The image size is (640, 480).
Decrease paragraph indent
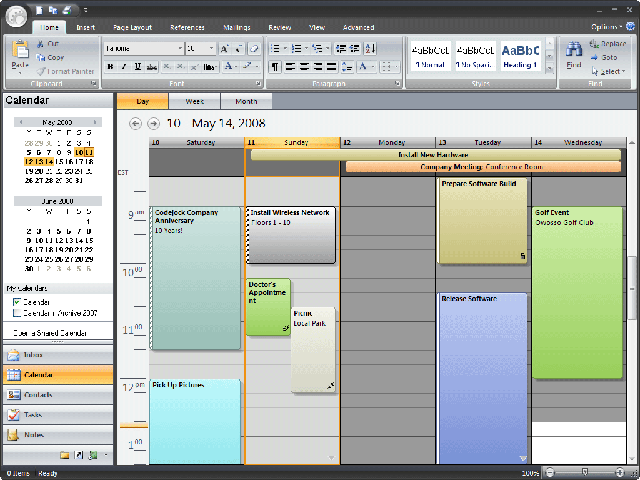click(340, 49)
